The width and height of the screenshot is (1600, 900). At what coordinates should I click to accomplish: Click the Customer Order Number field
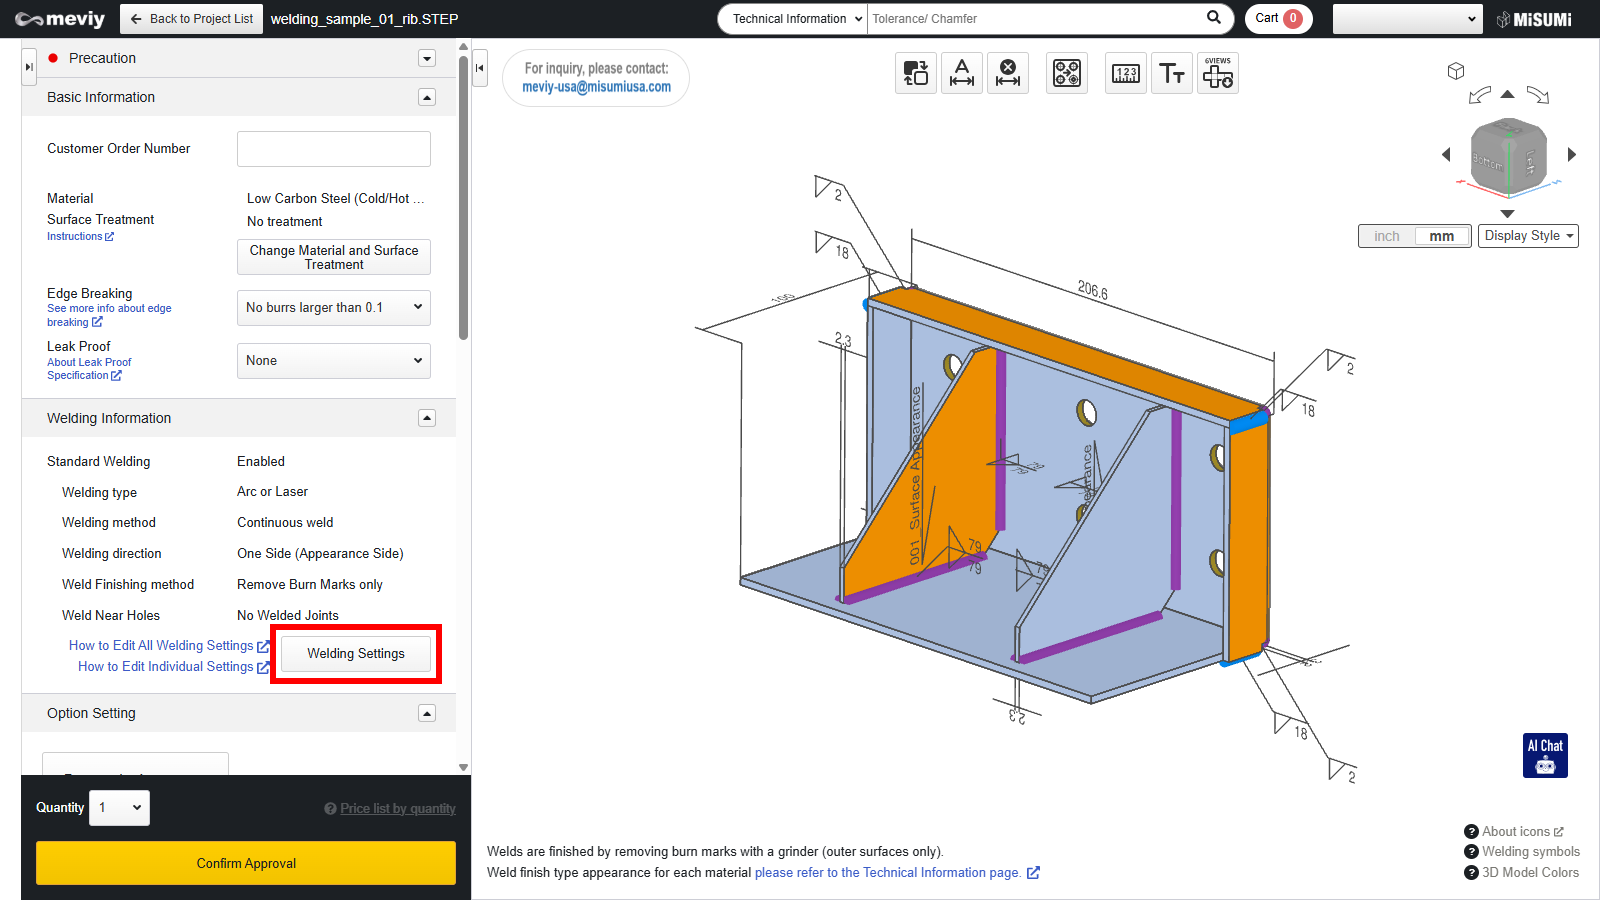(334, 149)
